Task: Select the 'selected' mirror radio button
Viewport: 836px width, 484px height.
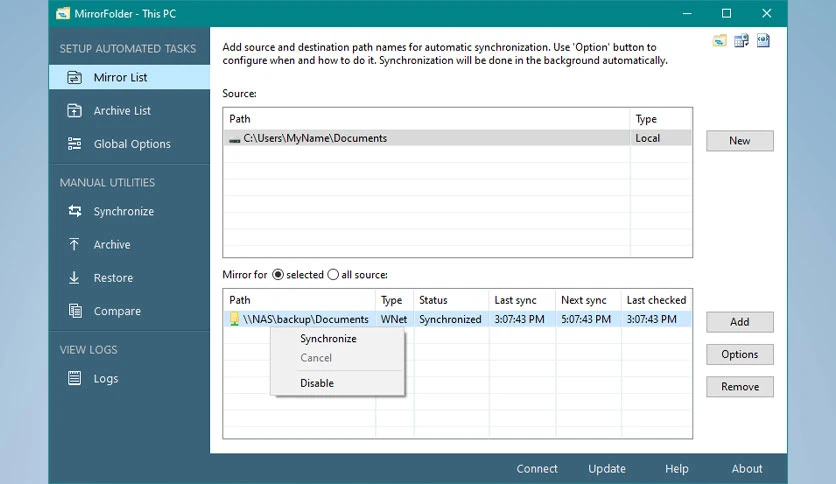Action: [278, 275]
